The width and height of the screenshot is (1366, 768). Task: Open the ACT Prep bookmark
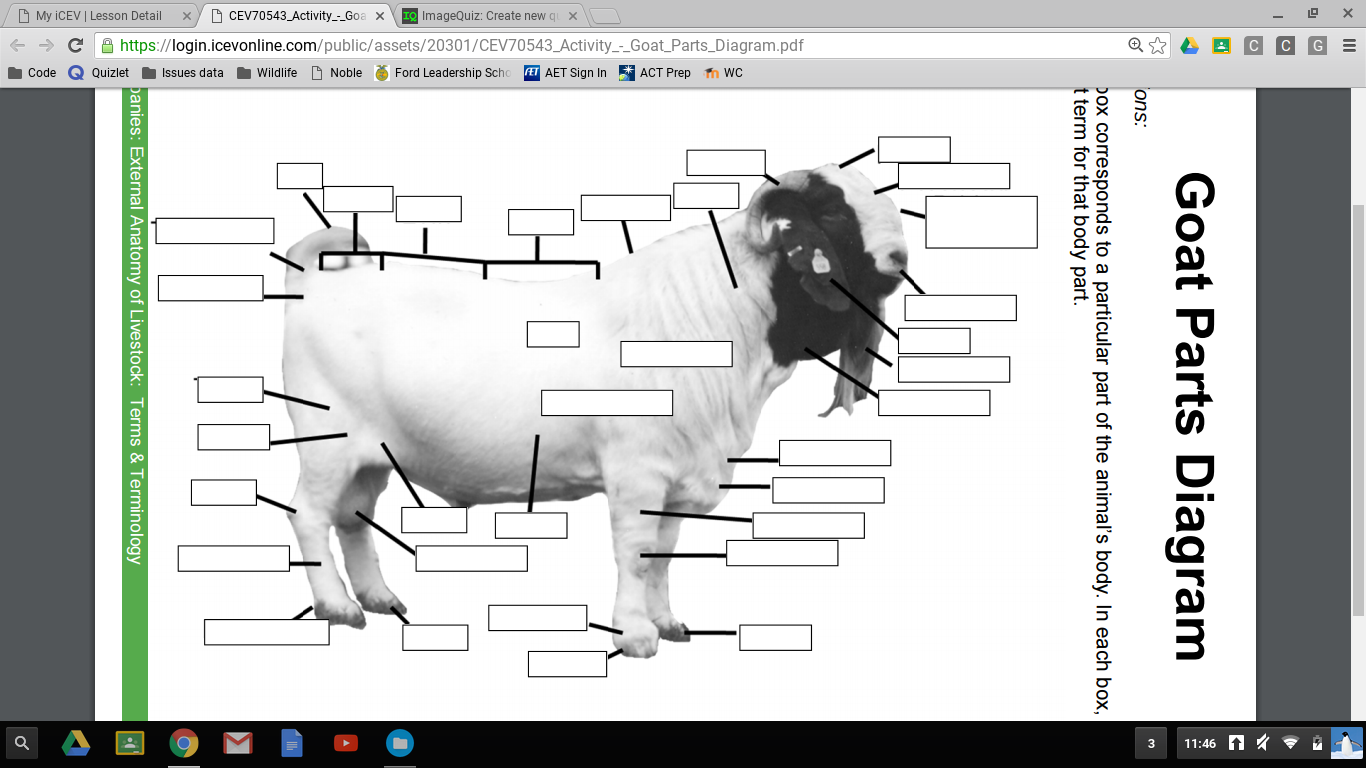pyautogui.click(x=655, y=73)
